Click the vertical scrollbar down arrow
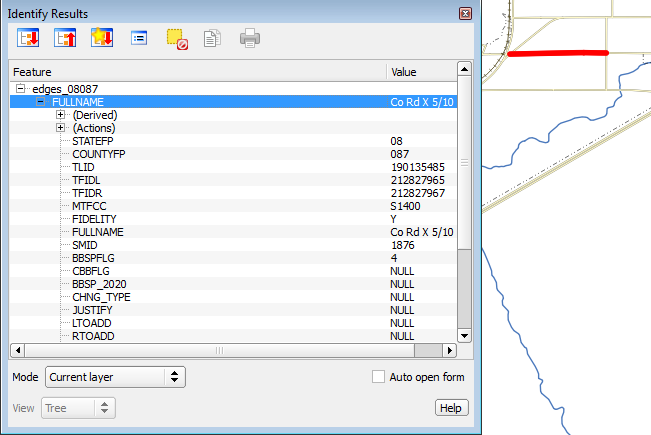This screenshot has height=435, width=651. [464, 335]
